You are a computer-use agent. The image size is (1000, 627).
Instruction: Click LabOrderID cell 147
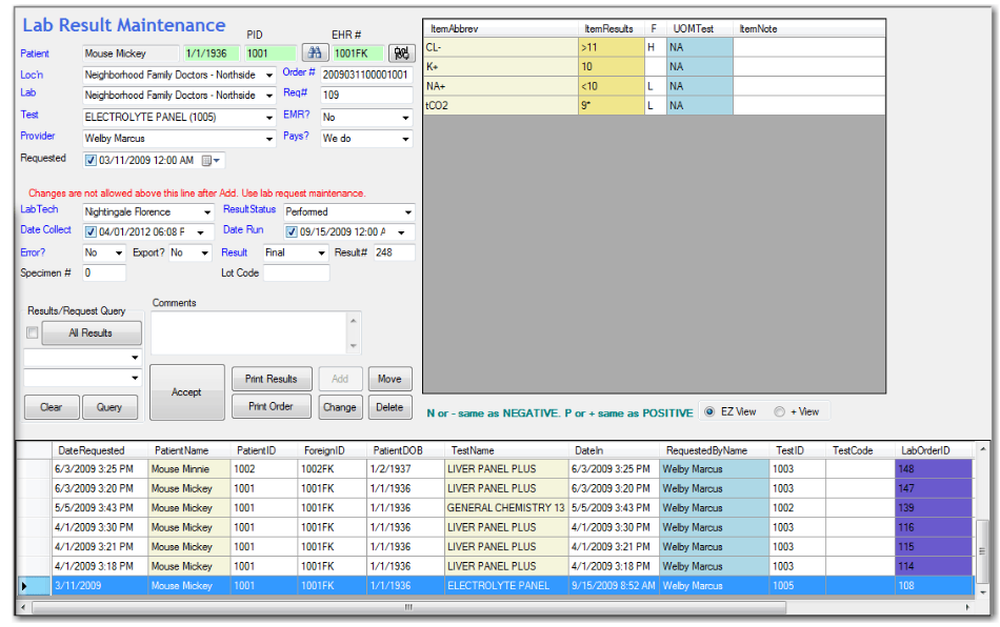[934, 489]
